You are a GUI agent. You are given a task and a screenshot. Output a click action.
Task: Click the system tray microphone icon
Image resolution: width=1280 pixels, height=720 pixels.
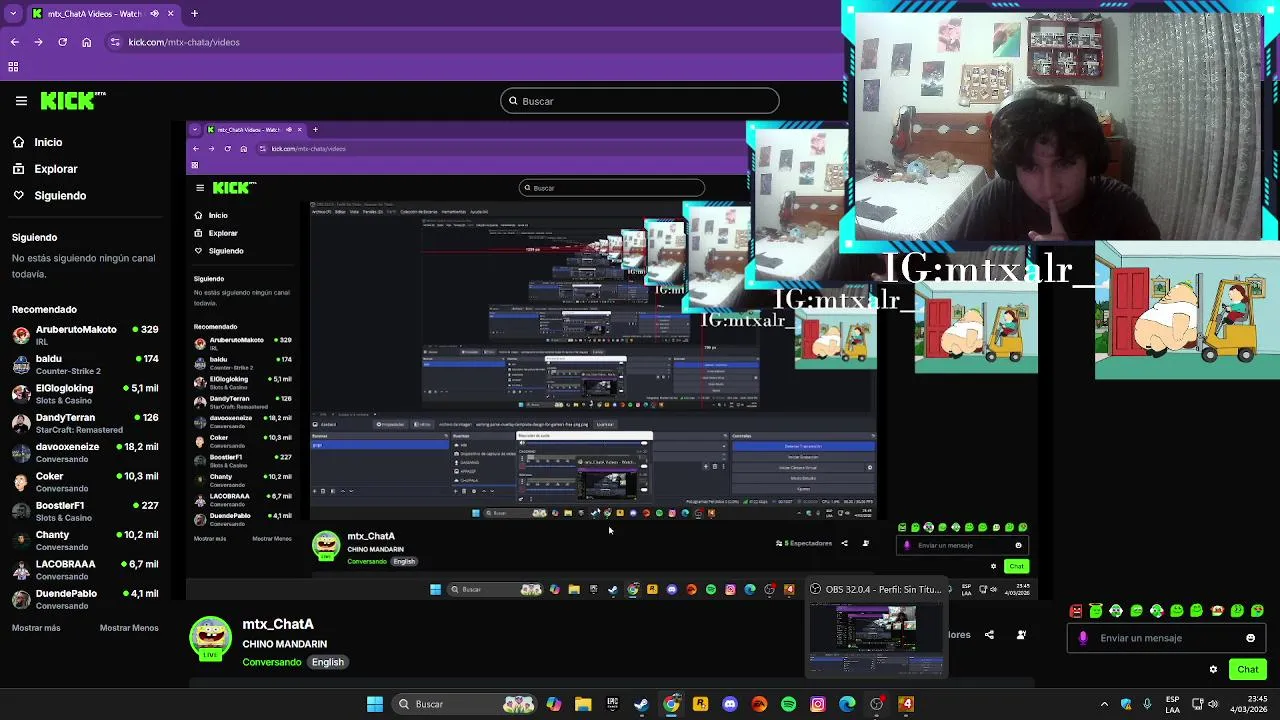tap(1147, 704)
